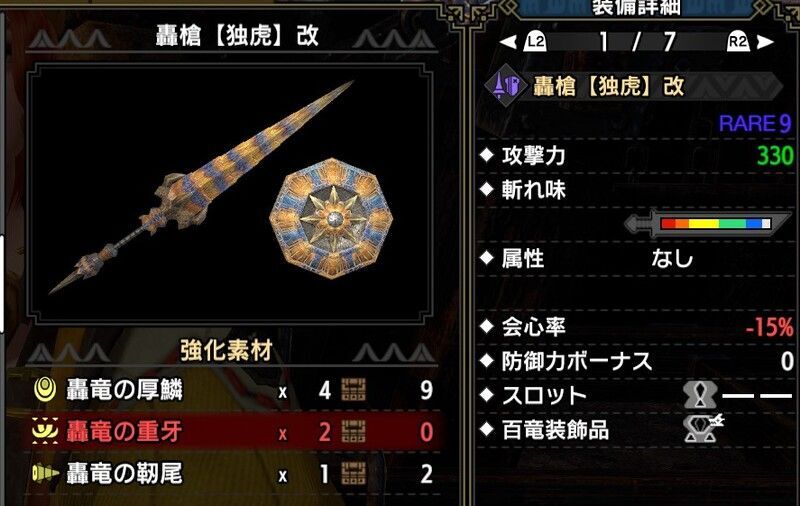Click the decoration slot icon next to スロット
Image resolution: width=800 pixels, height=506 pixels.
(701, 394)
